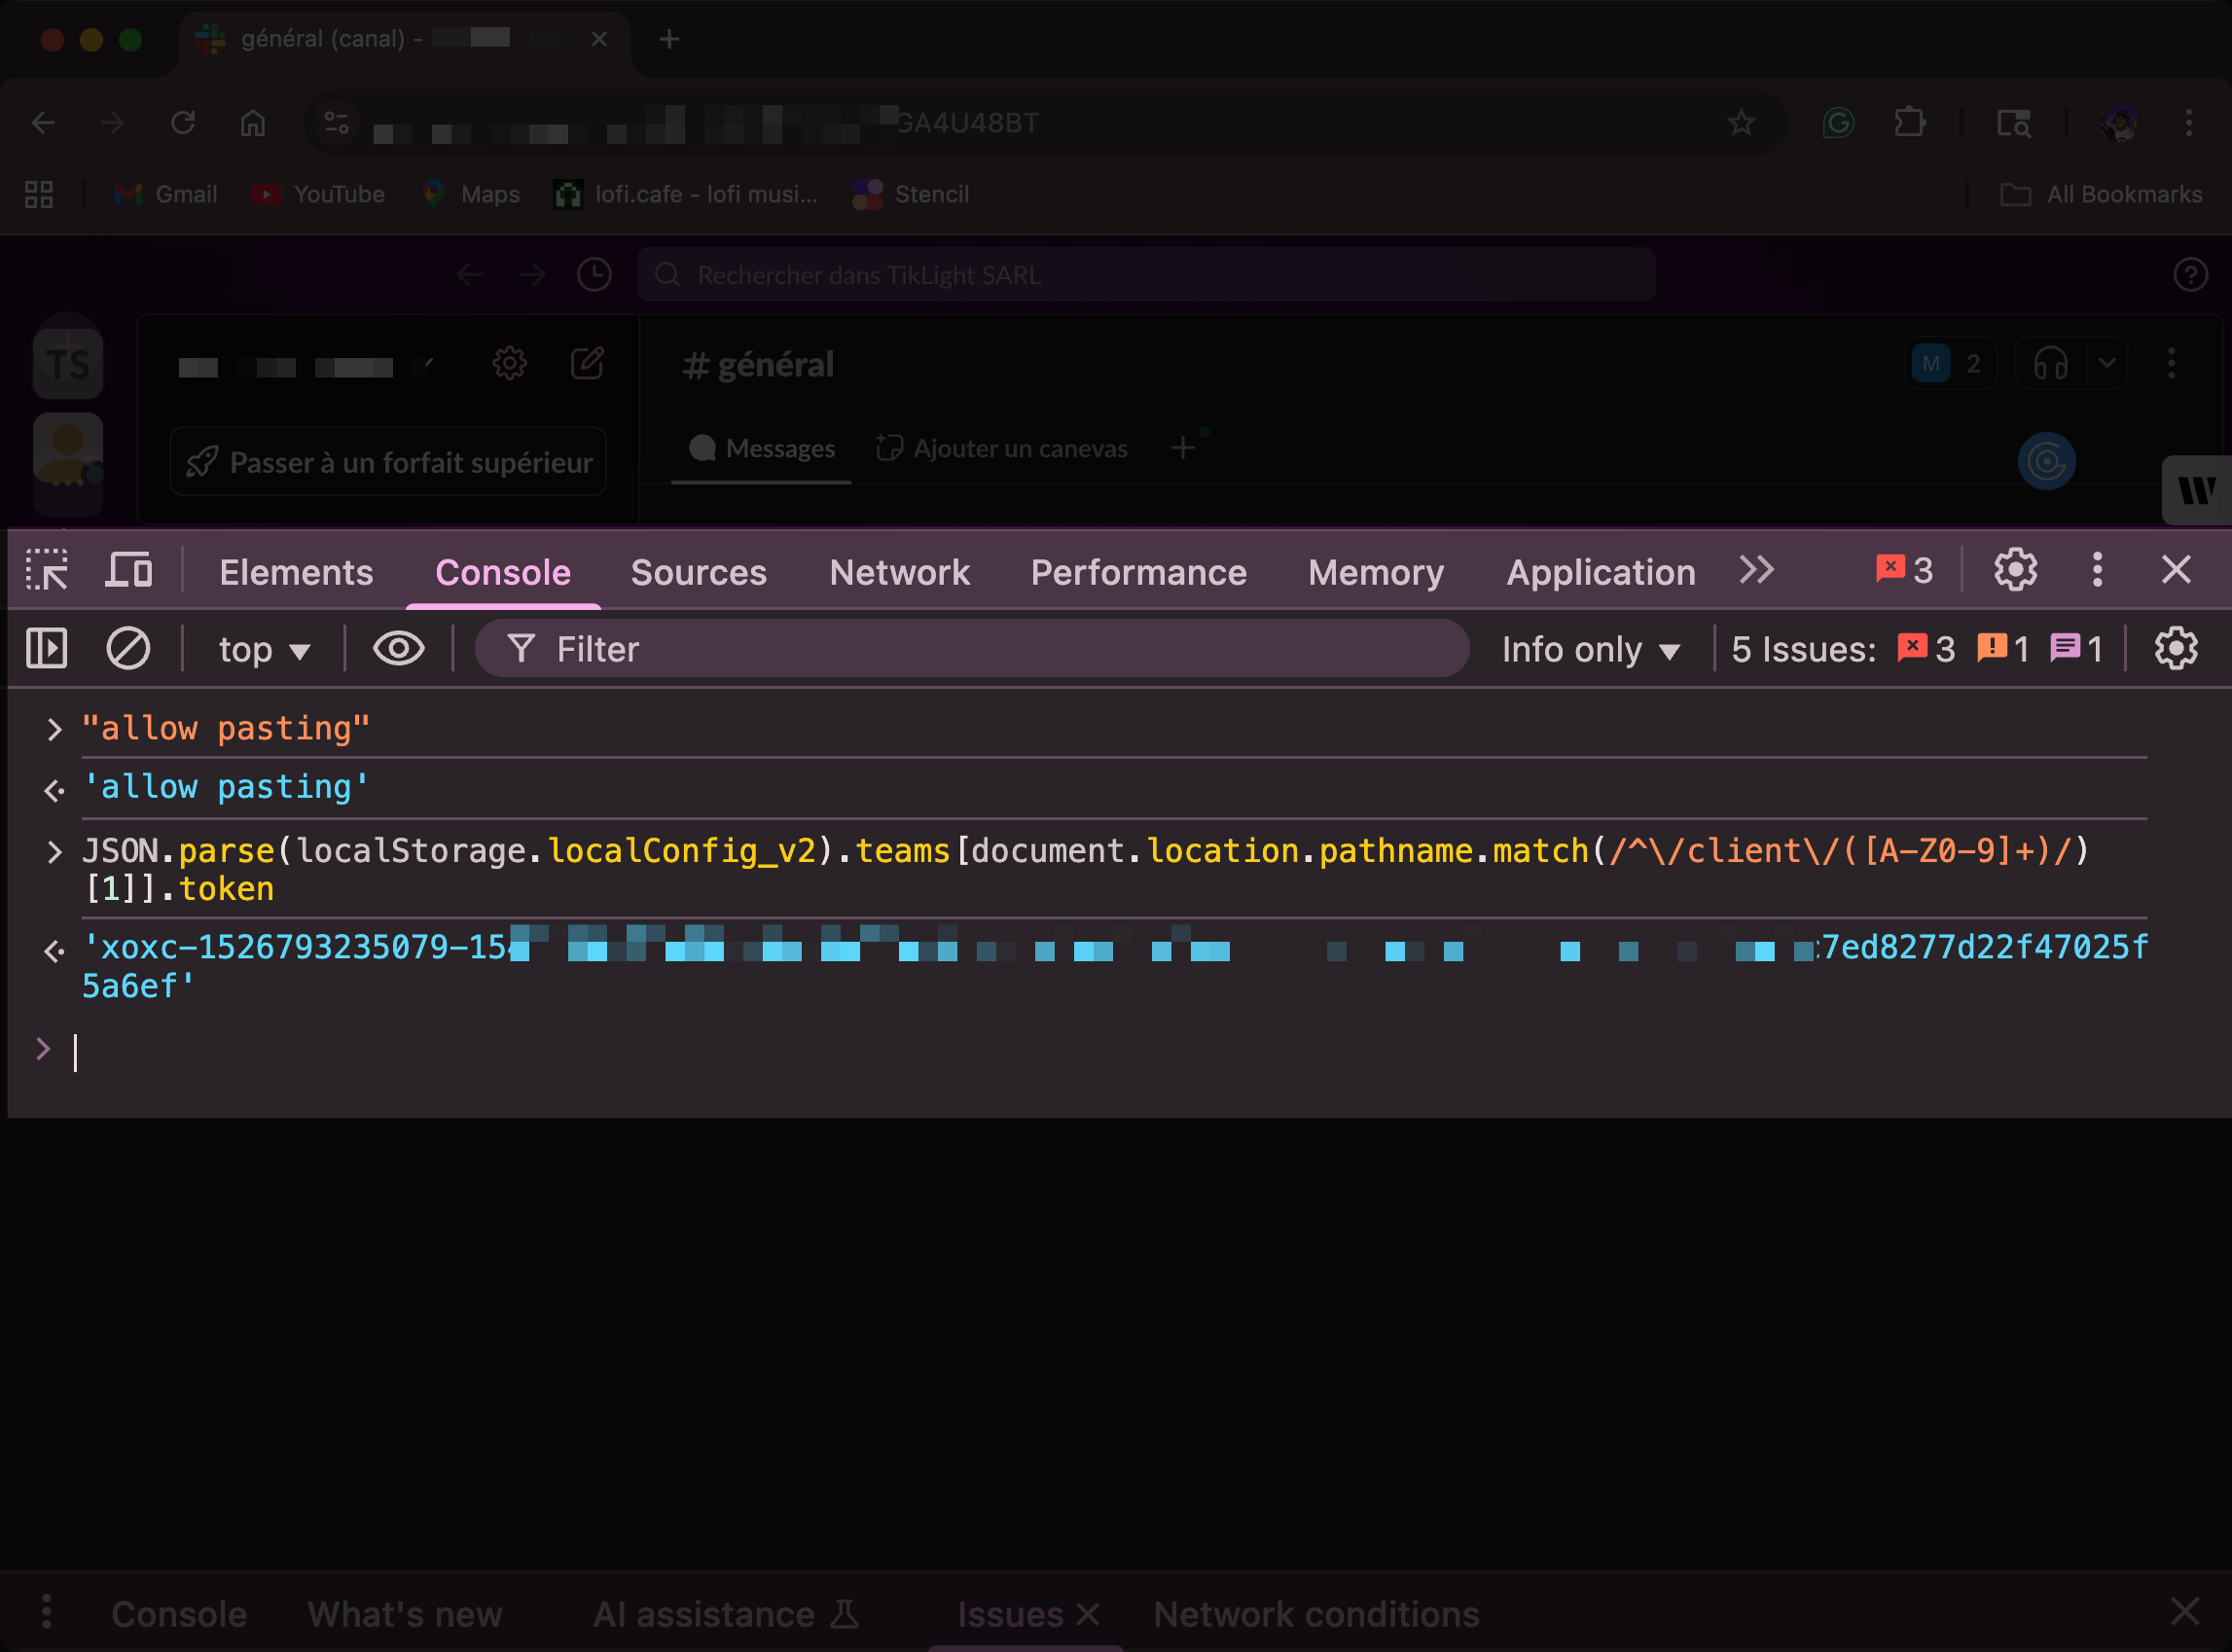Open DevTools settings gear
Viewport: 2232px width, 1652px height.
pyautogui.click(x=2014, y=570)
